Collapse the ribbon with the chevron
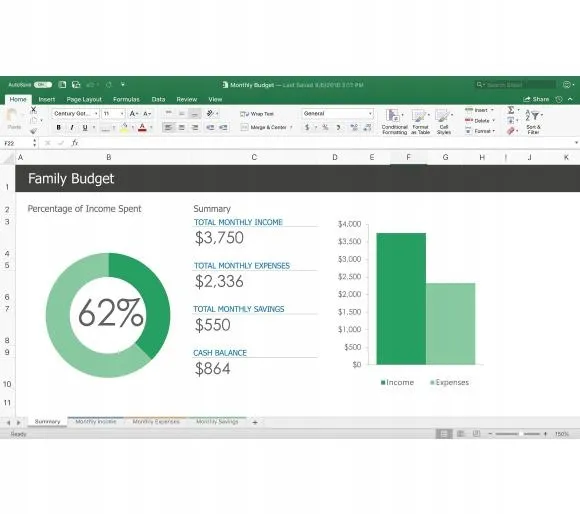Image resolution: width=580 pixels, height=514 pixels. [570, 99]
